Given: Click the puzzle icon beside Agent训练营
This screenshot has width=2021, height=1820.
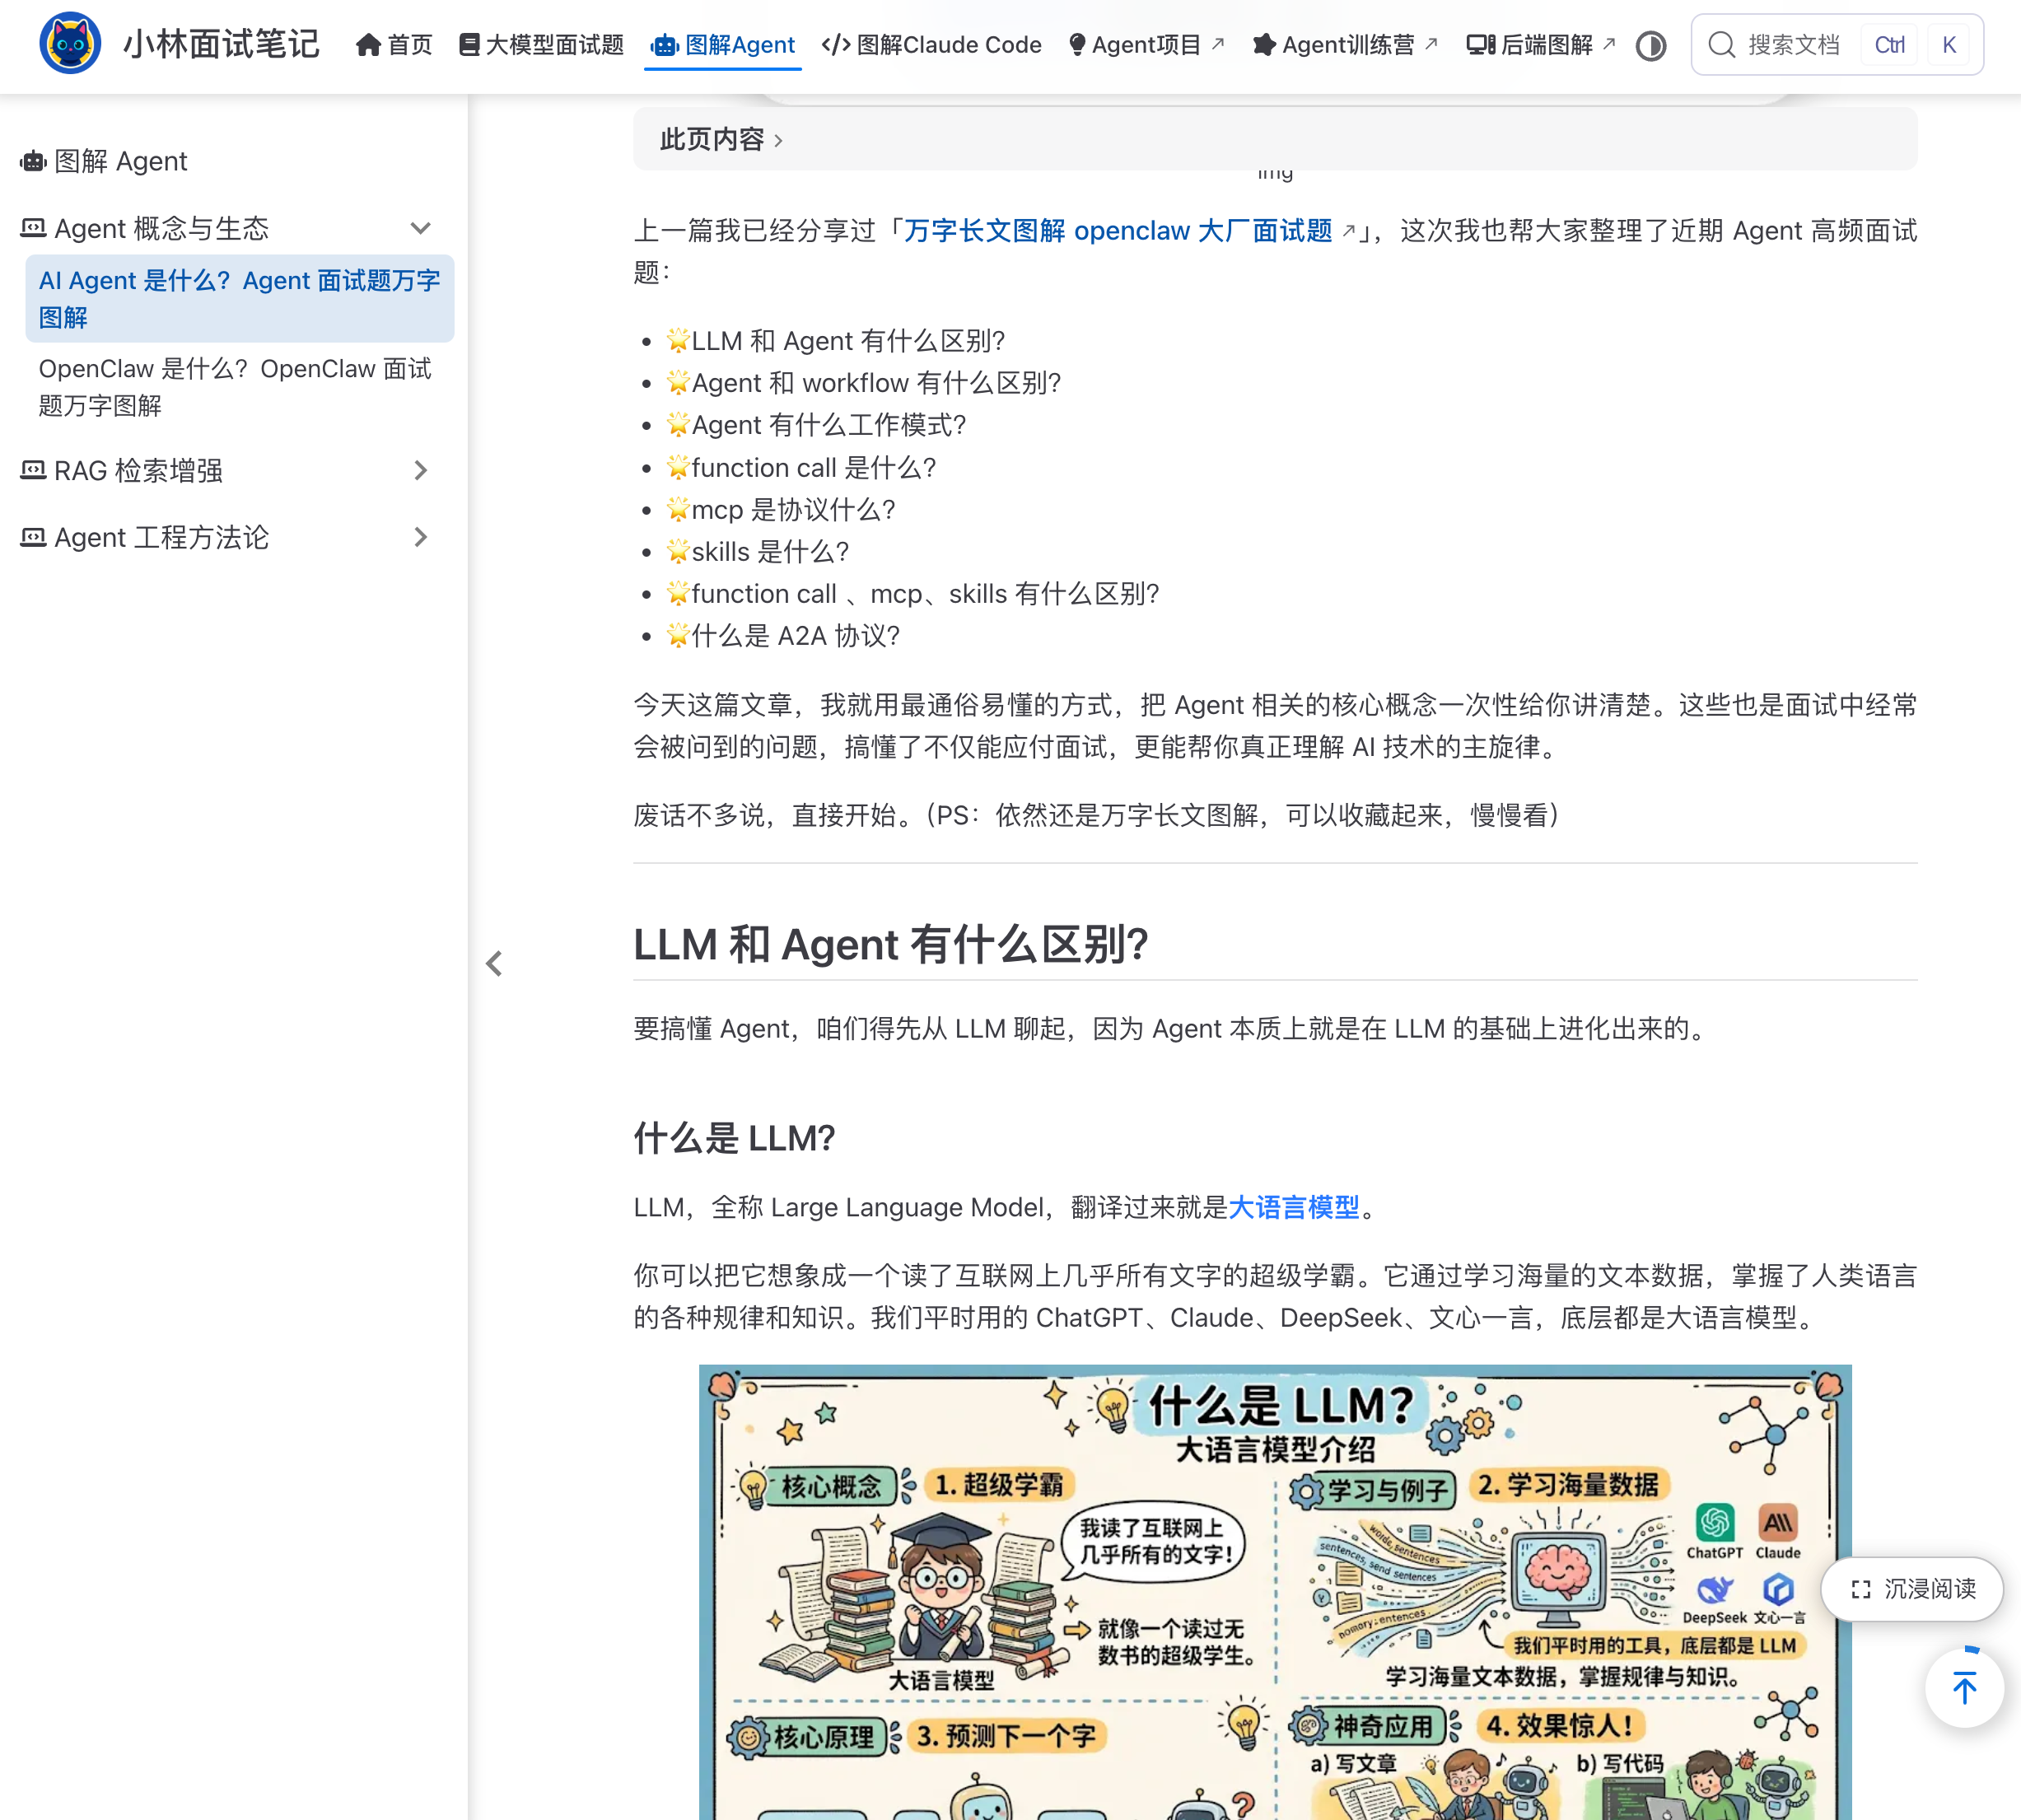Looking at the screenshot, I should coord(1264,45).
